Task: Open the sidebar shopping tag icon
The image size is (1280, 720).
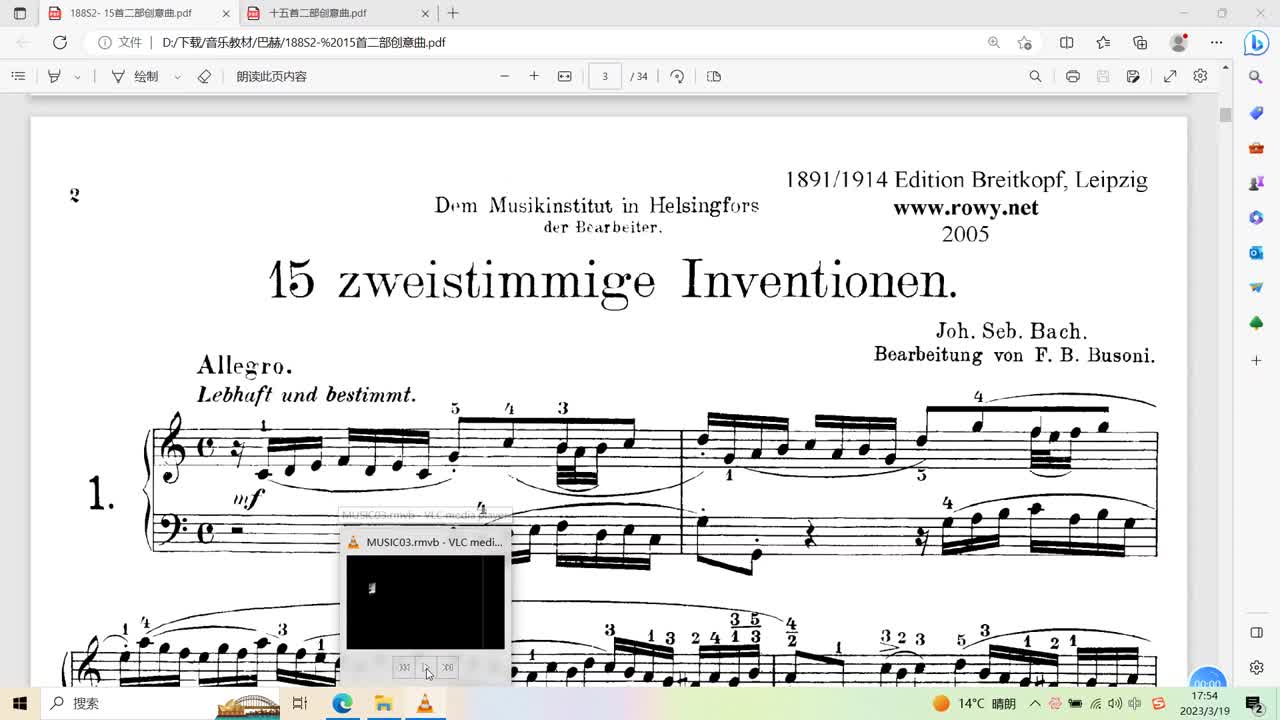Action: click(x=1256, y=113)
